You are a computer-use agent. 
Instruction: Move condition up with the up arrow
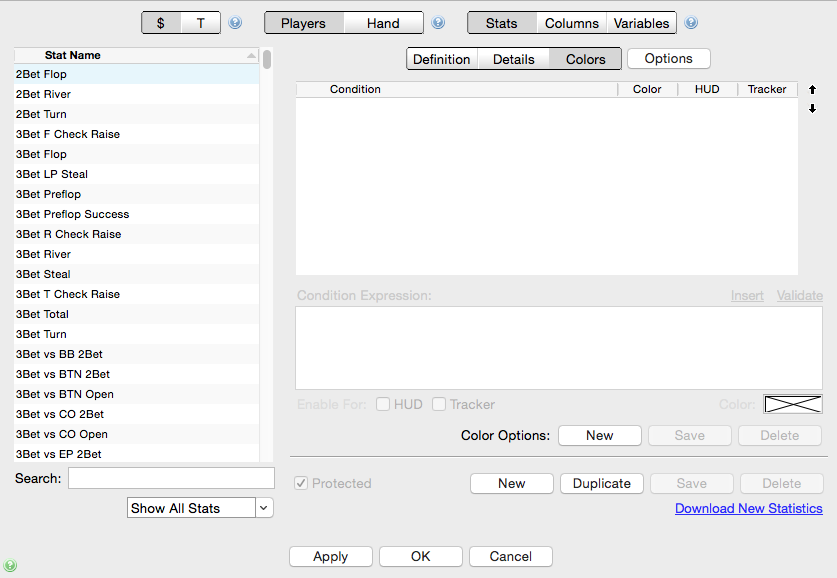(812, 89)
